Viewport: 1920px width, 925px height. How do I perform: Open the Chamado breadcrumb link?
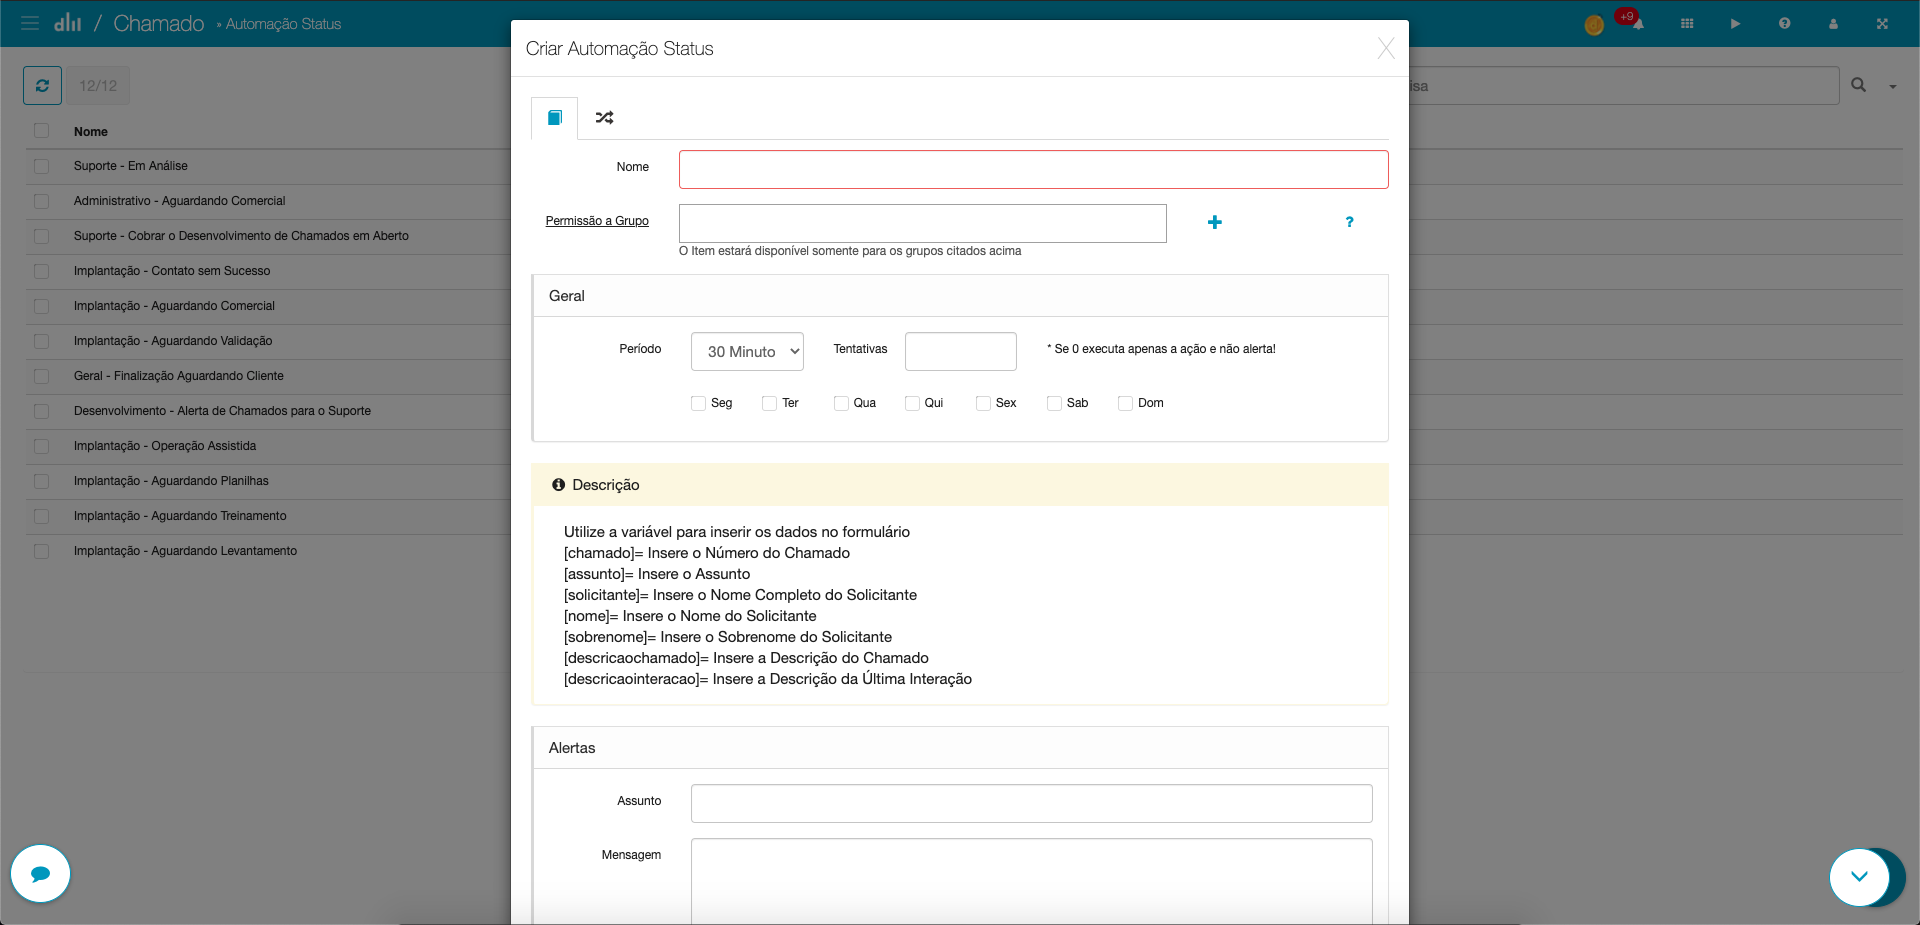[158, 23]
